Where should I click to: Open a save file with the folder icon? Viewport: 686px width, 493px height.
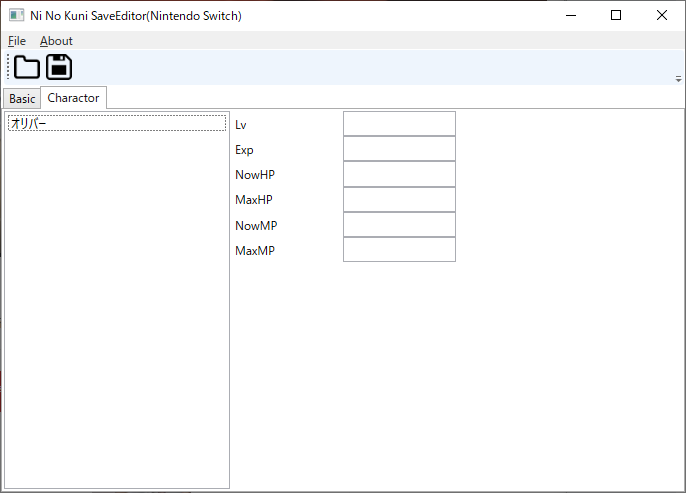click(27, 67)
